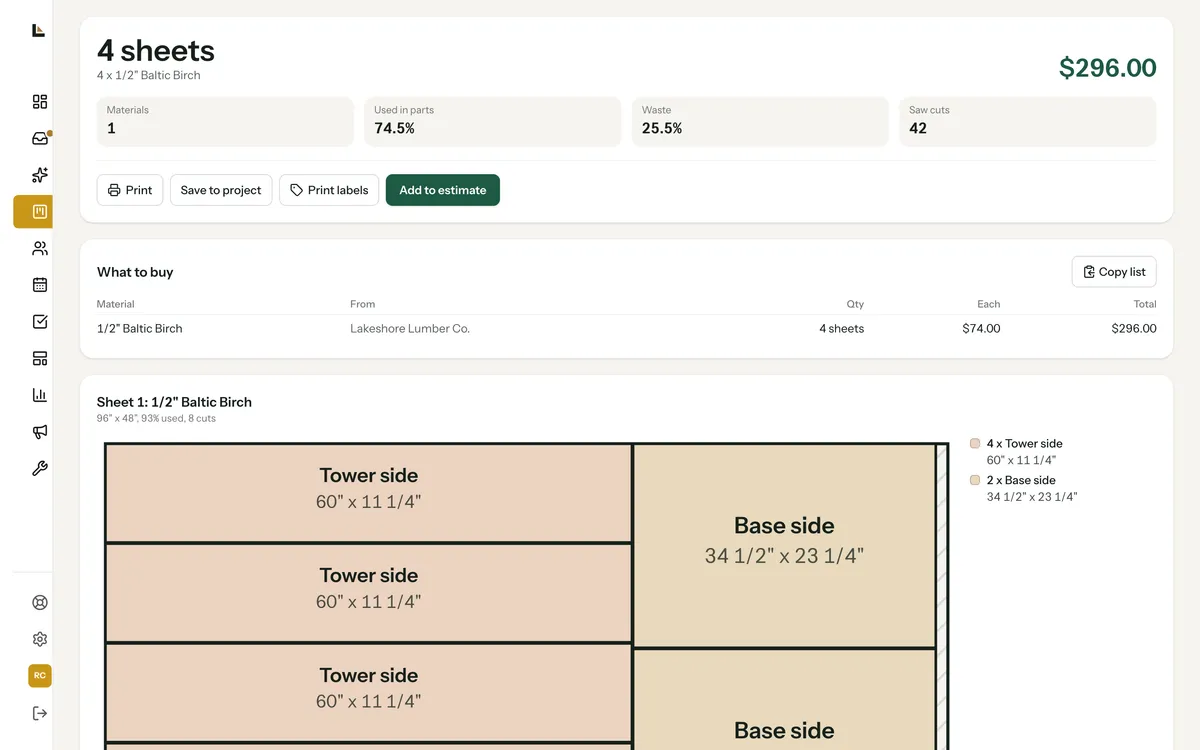This screenshot has height=750, width=1200.
Task: Click the $74.00 each price cell
Action: (x=981, y=328)
